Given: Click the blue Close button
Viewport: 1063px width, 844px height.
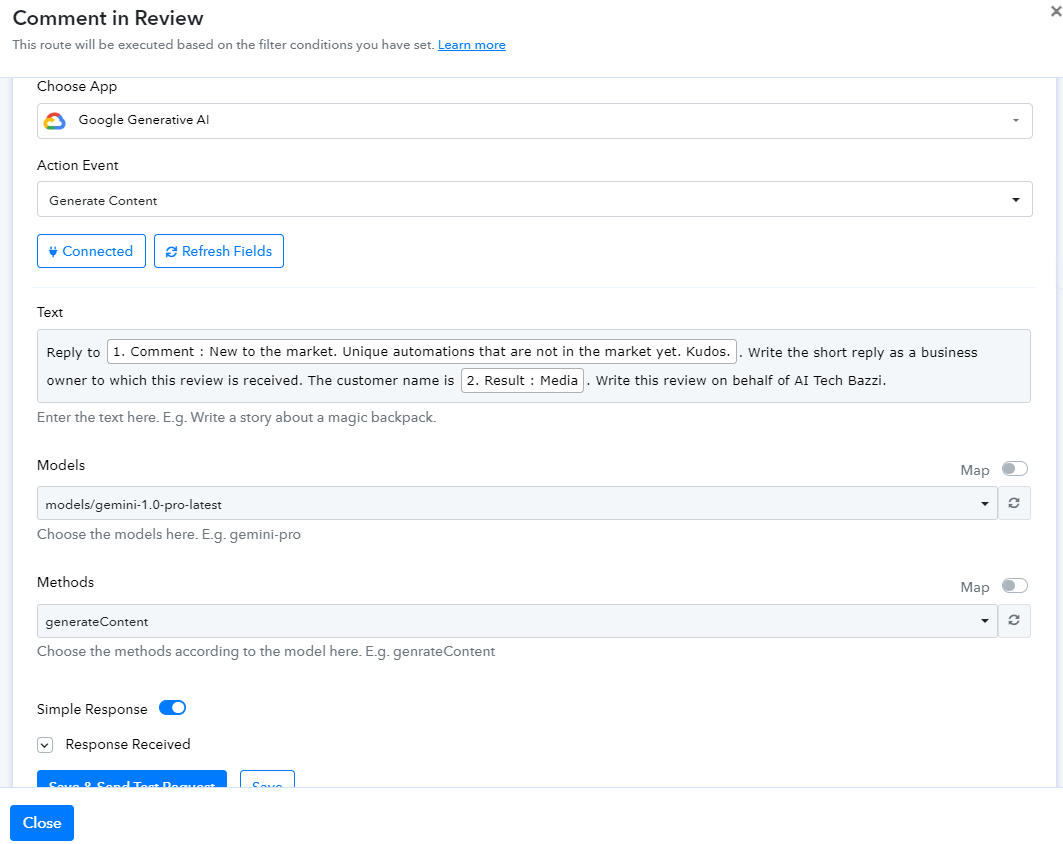Looking at the screenshot, I should click(x=42, y=822).
